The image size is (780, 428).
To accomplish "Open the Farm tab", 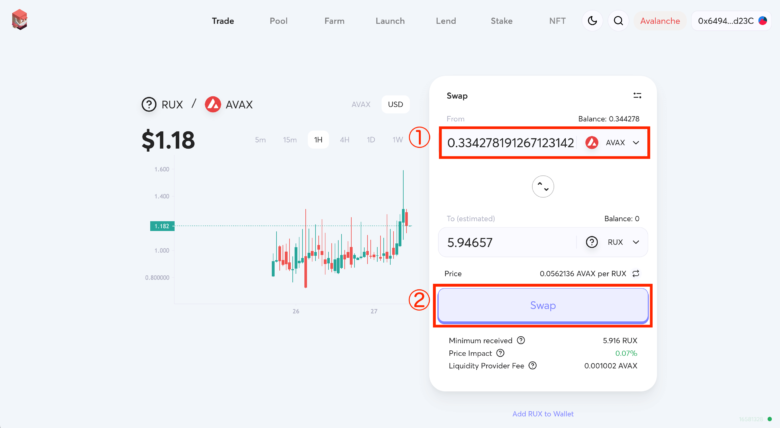I will coord(335,21).
